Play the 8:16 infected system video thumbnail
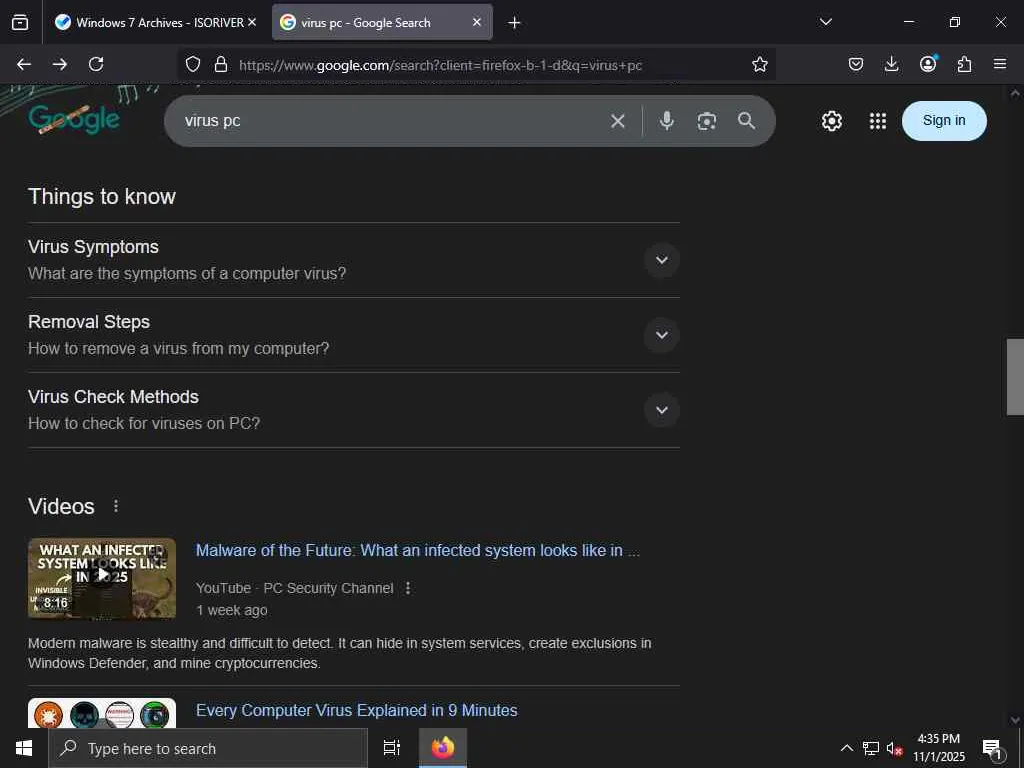 [102, 578]
